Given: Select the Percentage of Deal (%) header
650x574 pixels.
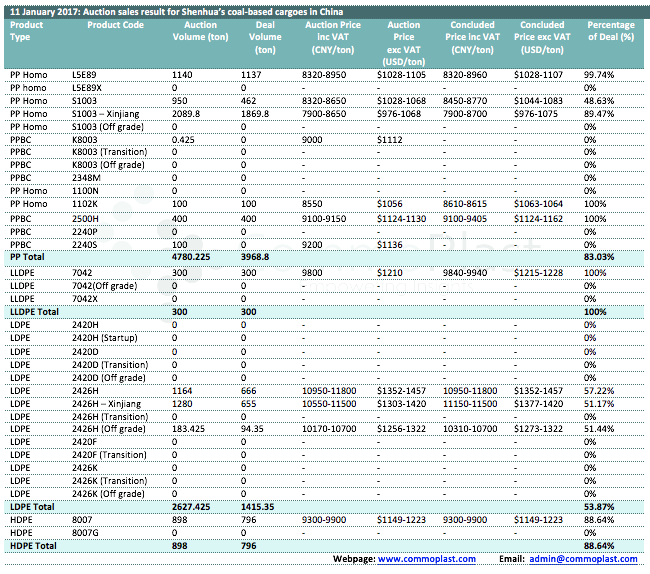Looking at the screenshot, I should 611,31.
